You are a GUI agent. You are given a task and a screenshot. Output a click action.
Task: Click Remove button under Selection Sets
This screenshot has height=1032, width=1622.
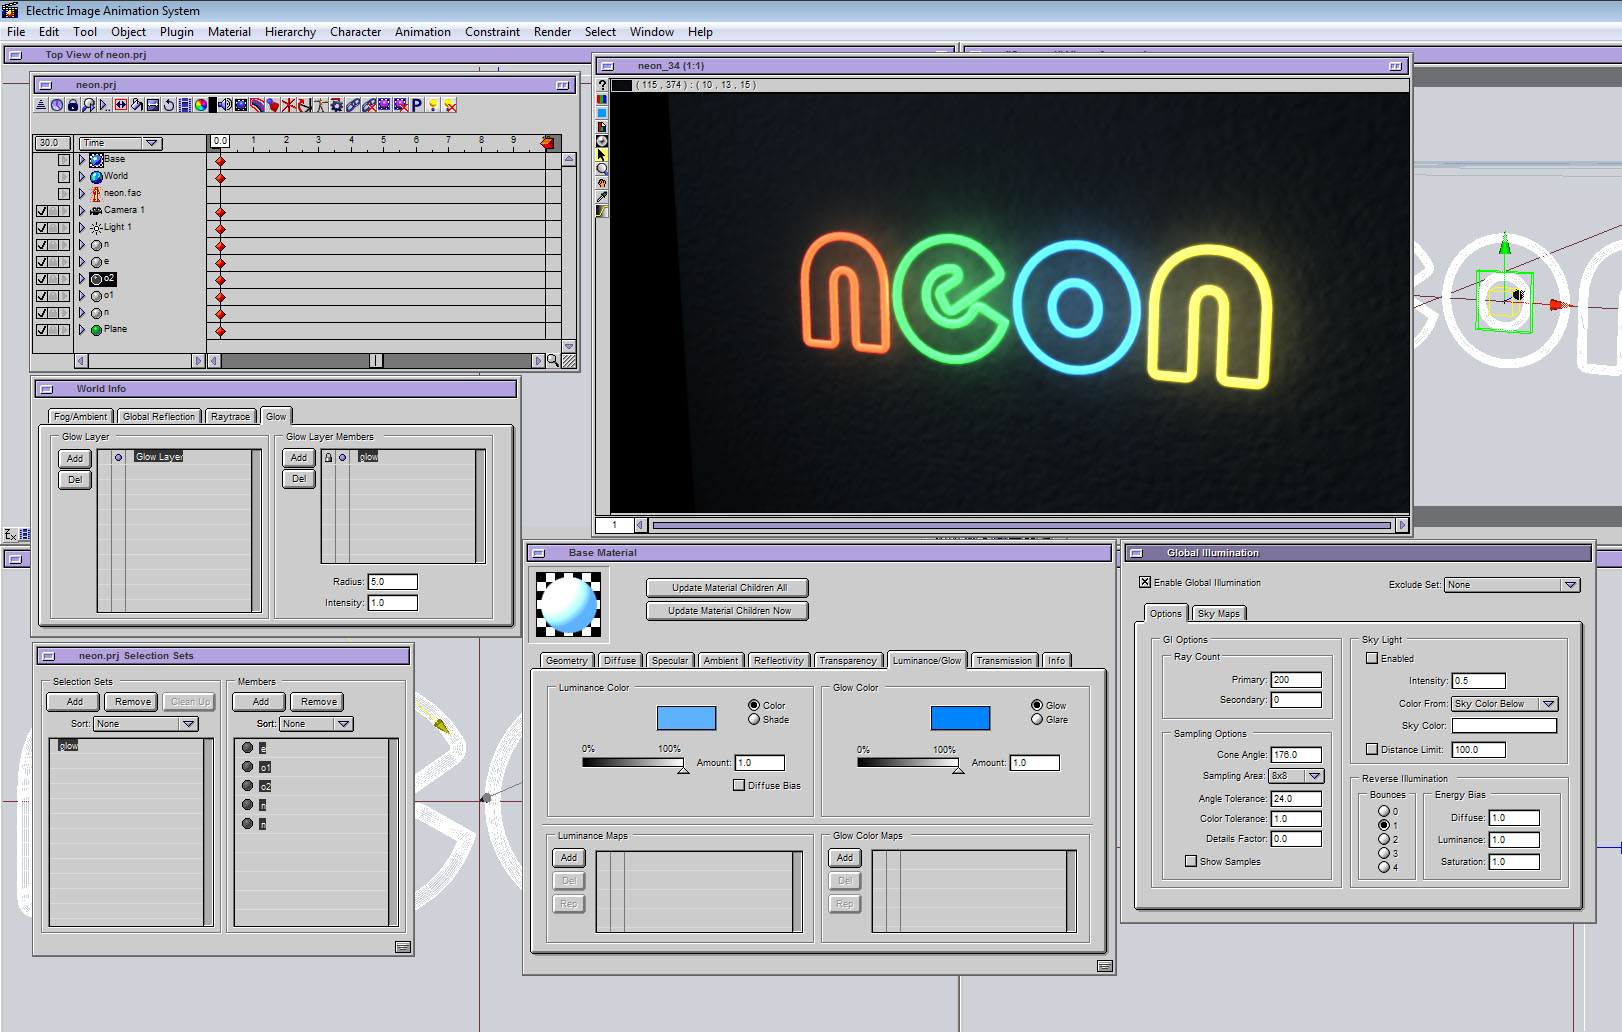(x=132, y=702)
